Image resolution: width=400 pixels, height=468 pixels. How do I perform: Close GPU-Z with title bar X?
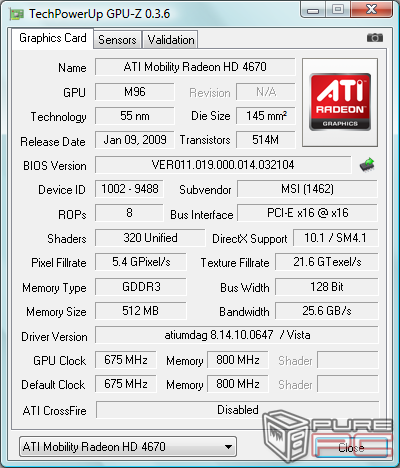[x=371, y=9]
